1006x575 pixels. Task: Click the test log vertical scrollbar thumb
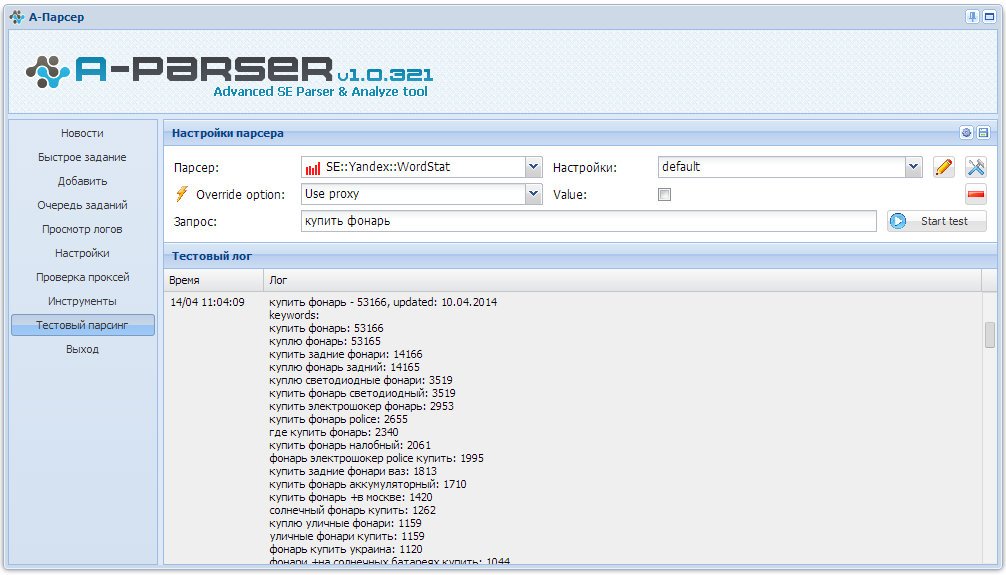990,335
